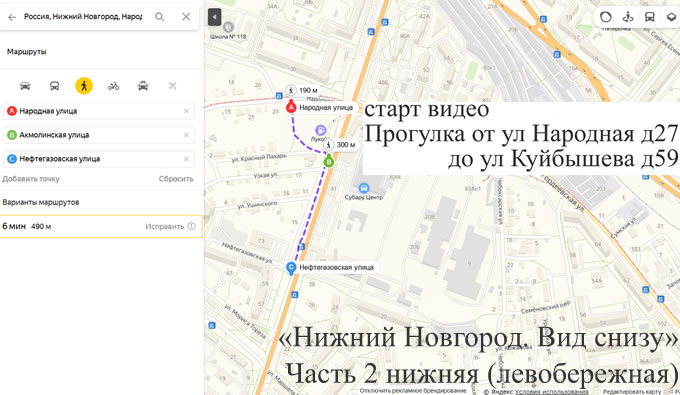The width and height of the screenshot is (680, 395).
Task: Click the Сбросить reset link
Action: (176, 179)
